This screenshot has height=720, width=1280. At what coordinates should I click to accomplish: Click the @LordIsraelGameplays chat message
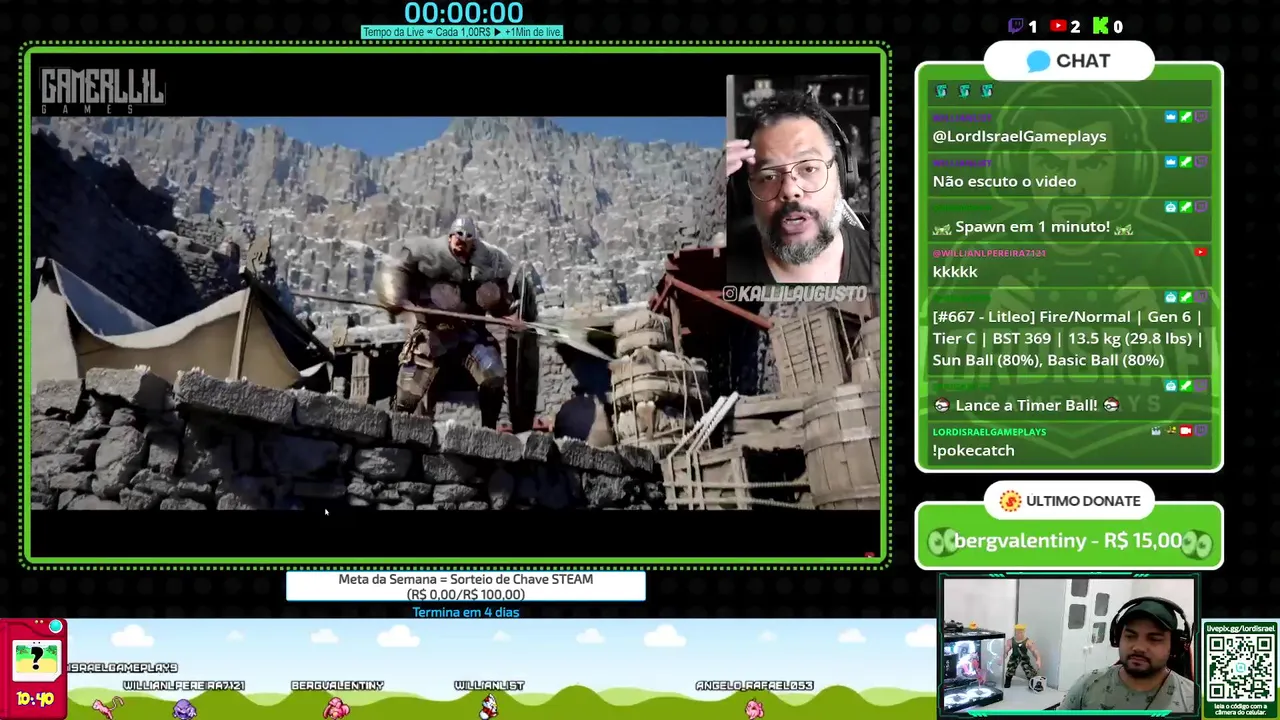1019,136
